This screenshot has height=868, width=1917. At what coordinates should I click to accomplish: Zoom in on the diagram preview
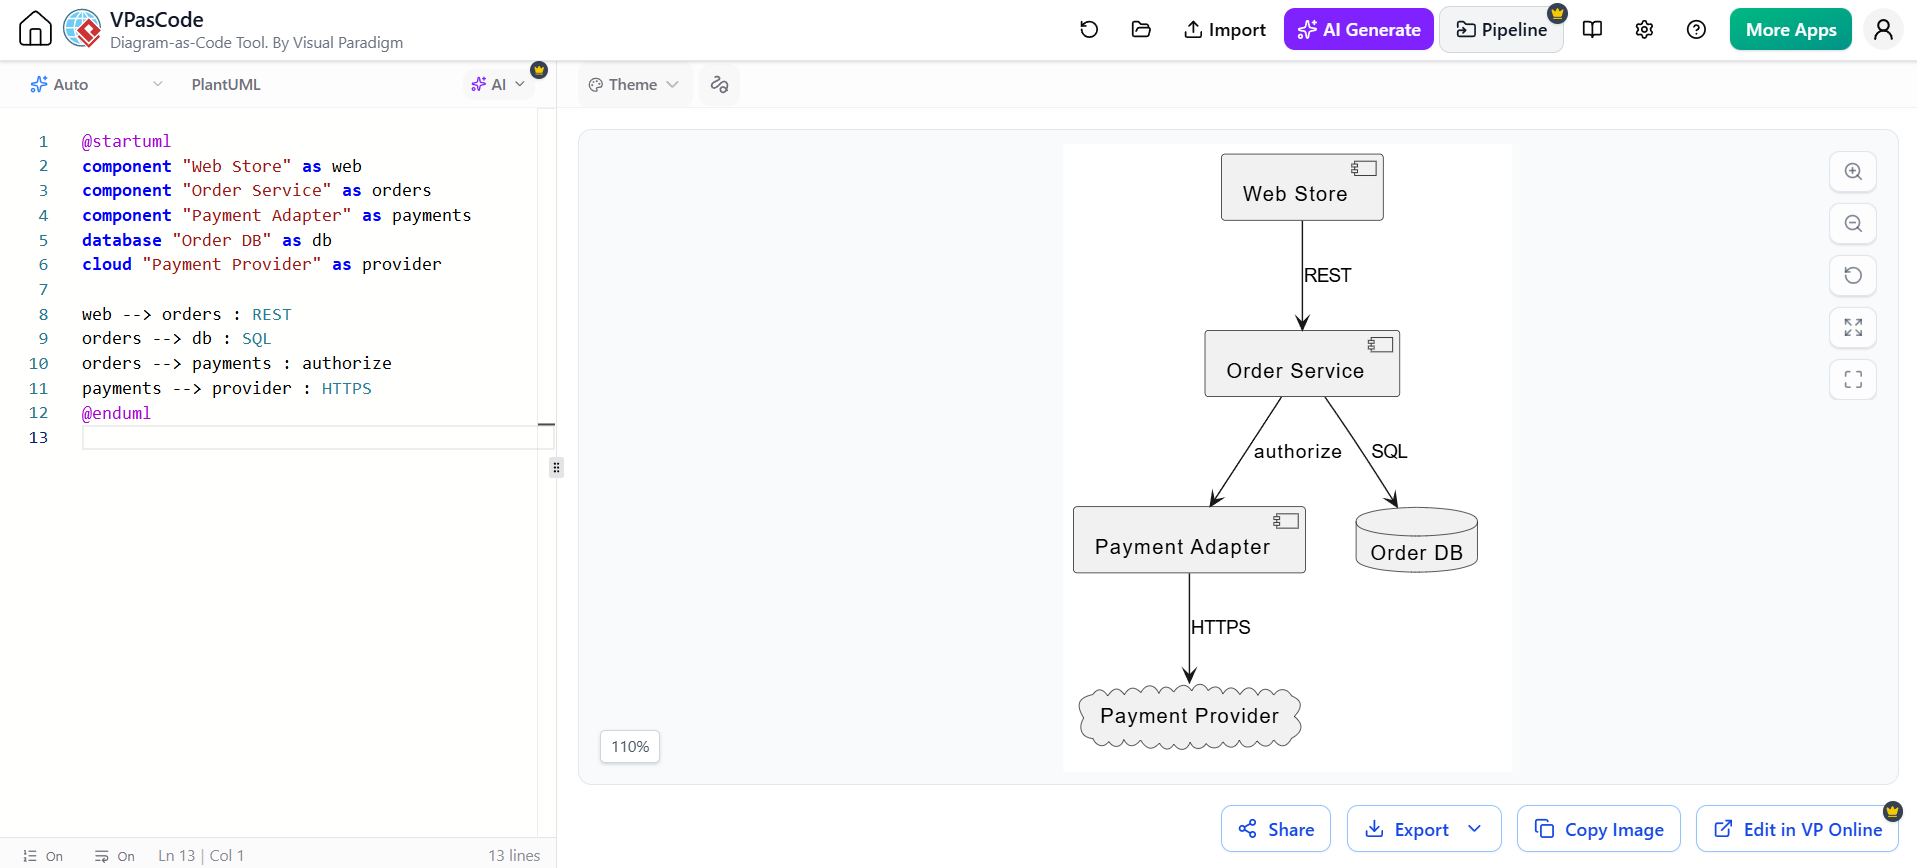tap(1853, 171)
